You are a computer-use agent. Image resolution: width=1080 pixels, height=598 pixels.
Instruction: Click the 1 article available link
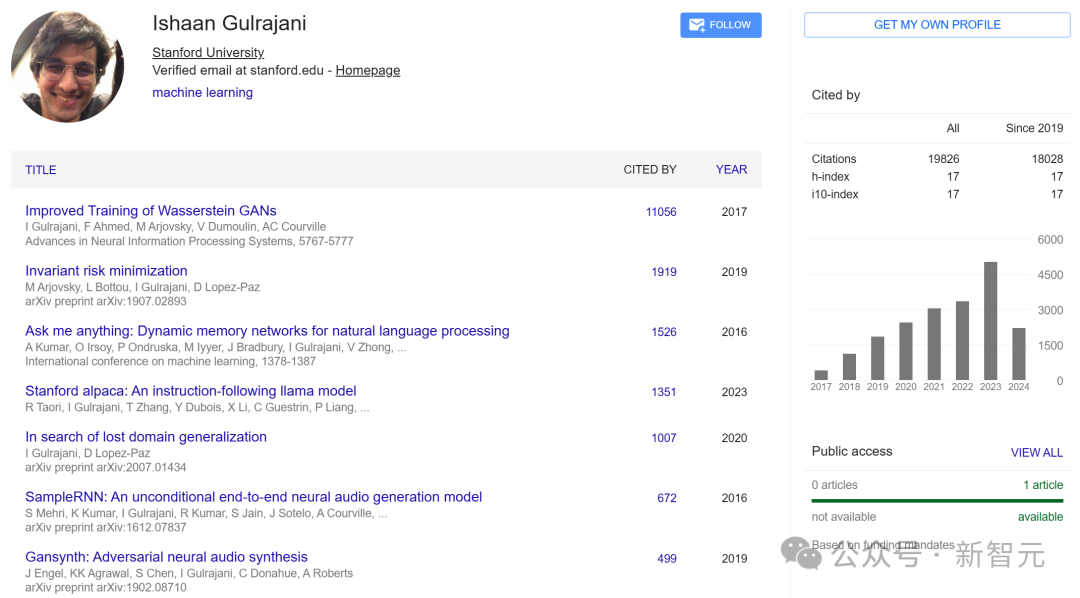click(1043, 485)
